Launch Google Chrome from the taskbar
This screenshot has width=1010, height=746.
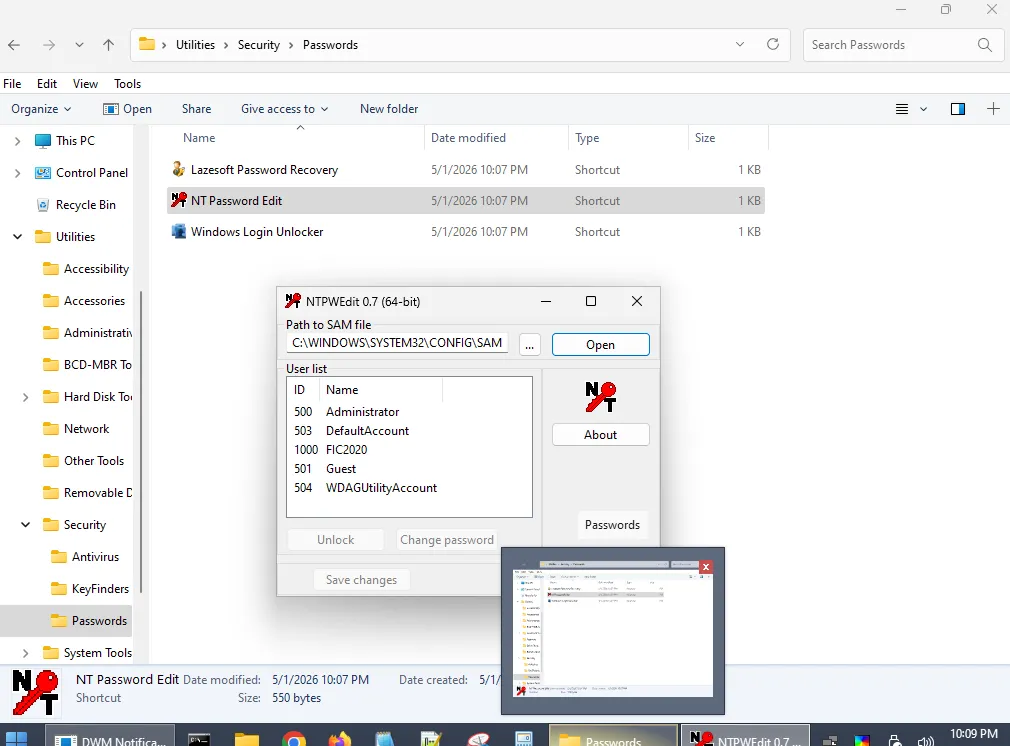pos(294,739)
